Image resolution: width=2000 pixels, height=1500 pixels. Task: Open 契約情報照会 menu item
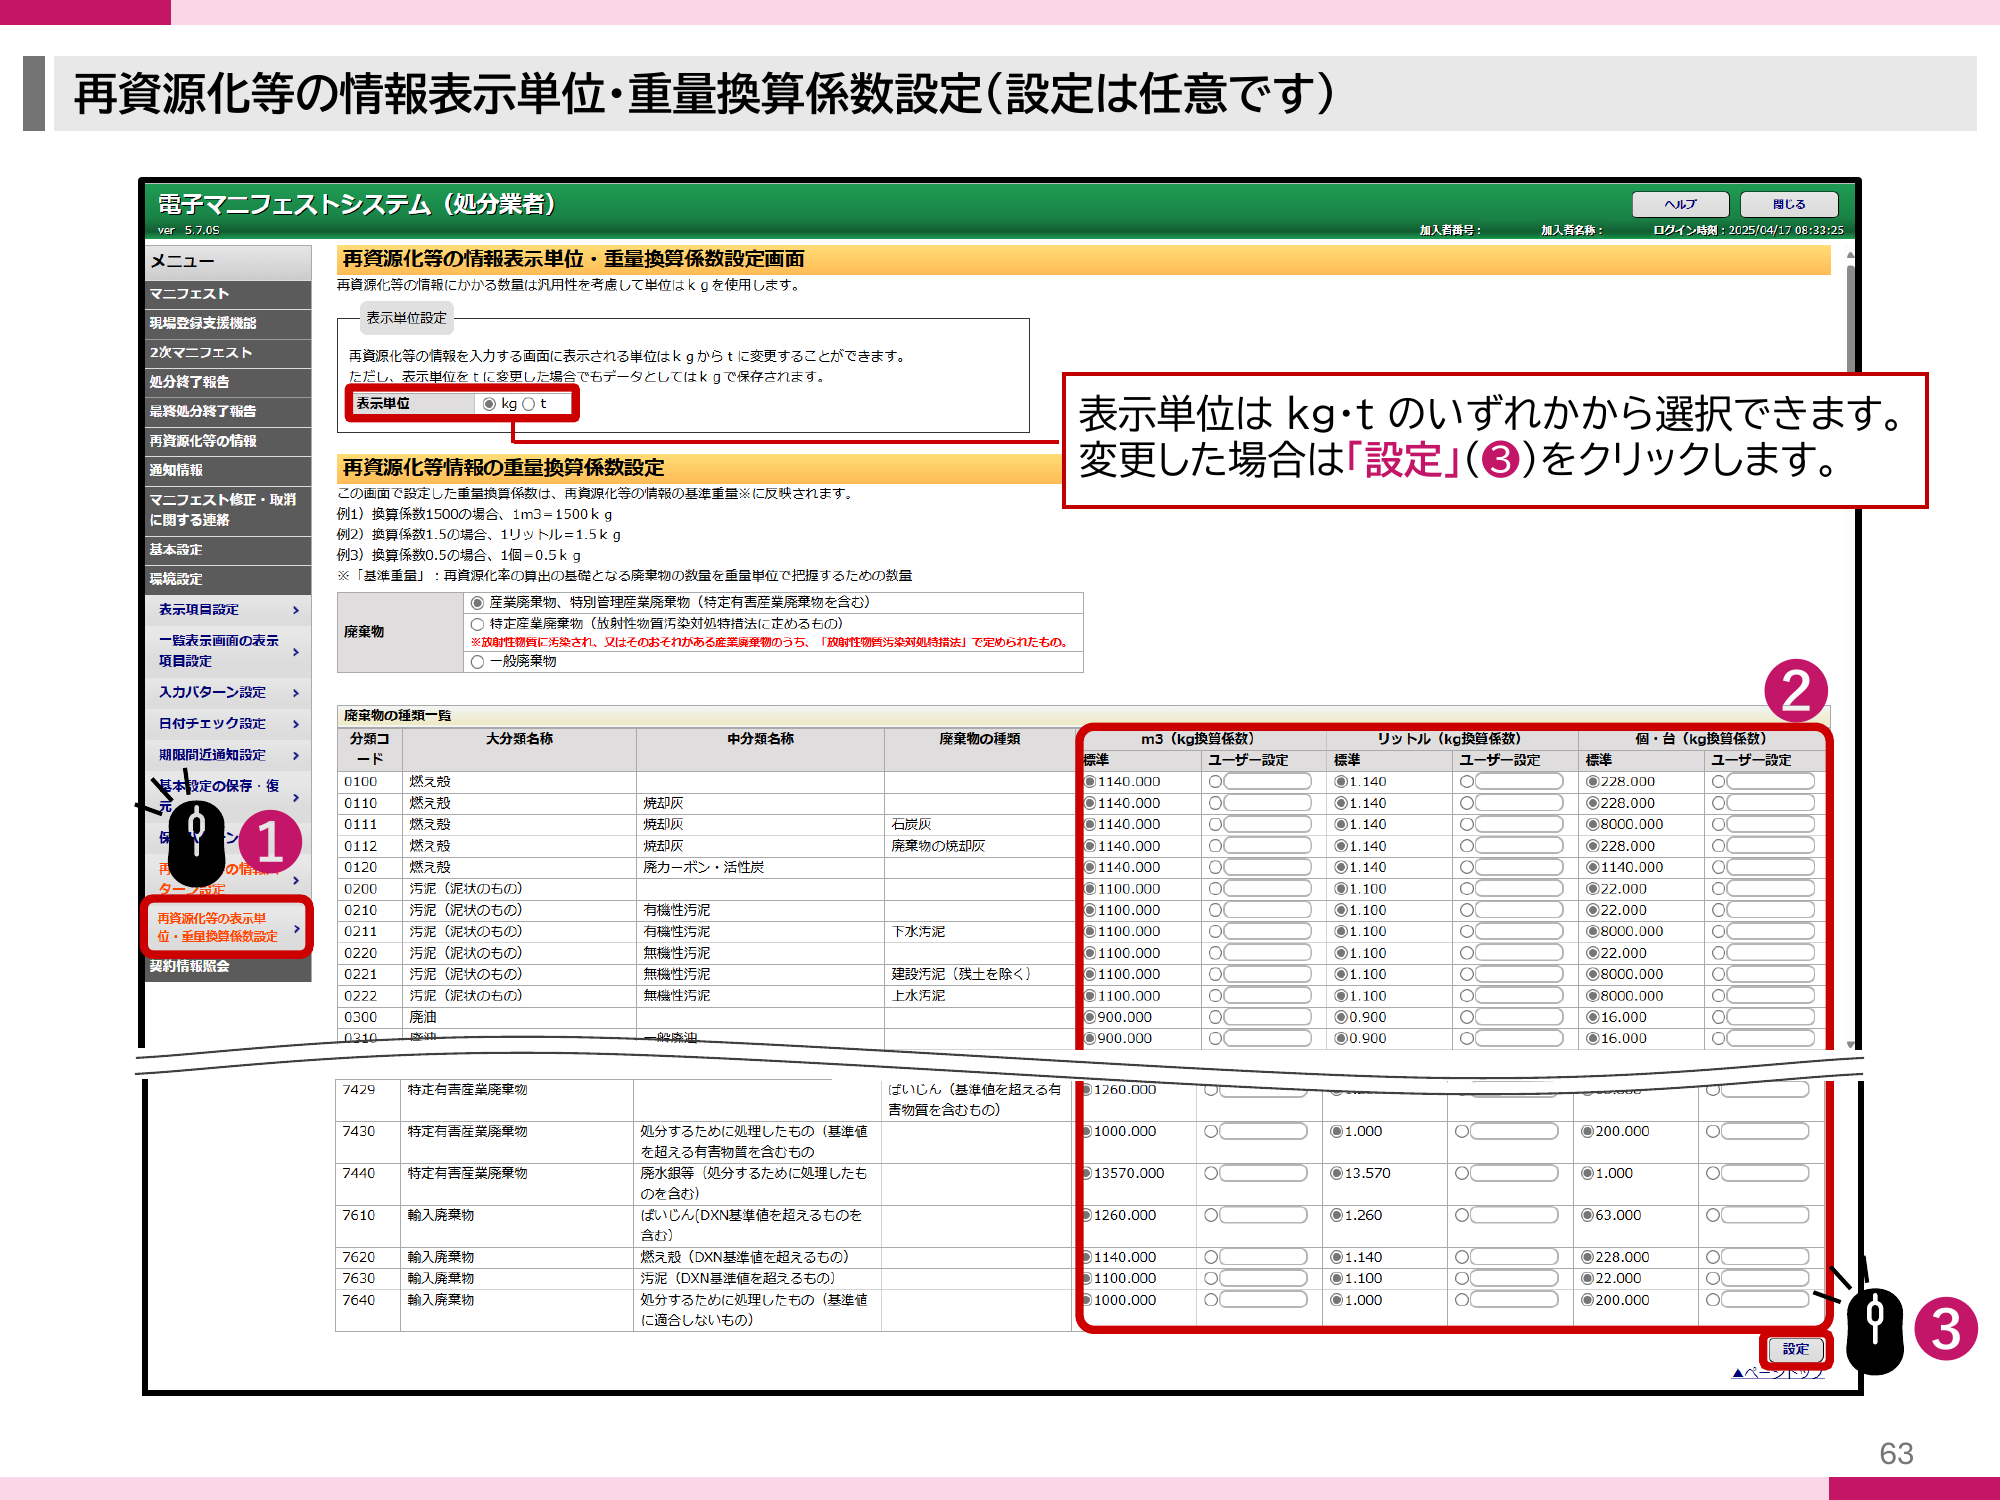click(228, 966)
